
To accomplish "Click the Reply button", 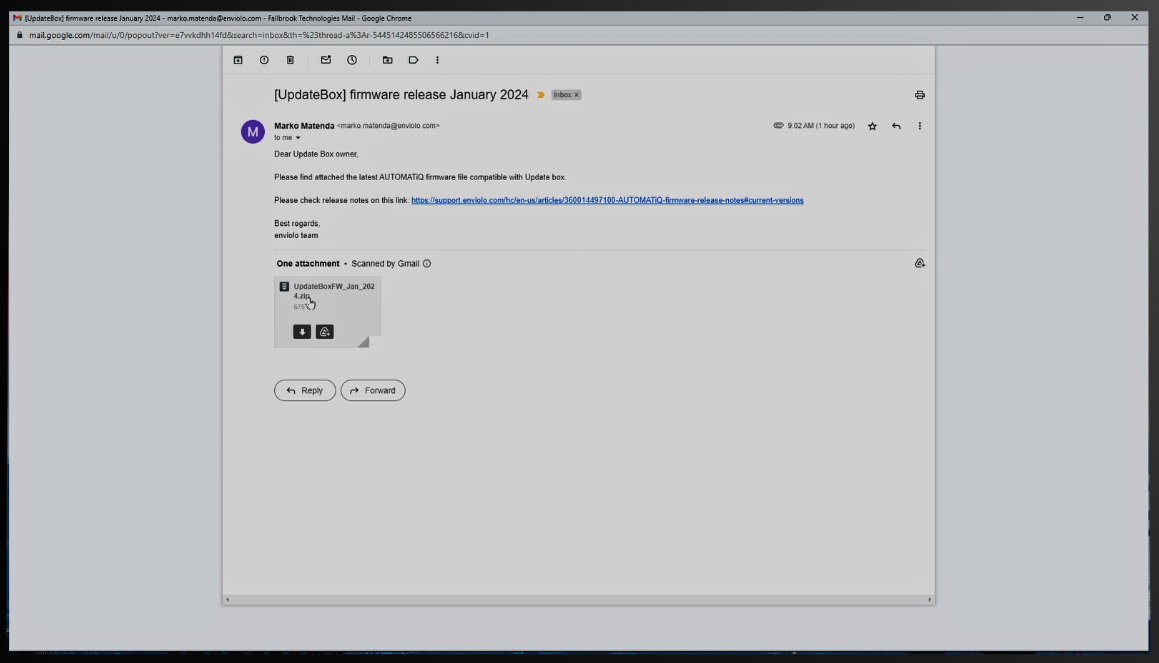I will tap(305, 390).
